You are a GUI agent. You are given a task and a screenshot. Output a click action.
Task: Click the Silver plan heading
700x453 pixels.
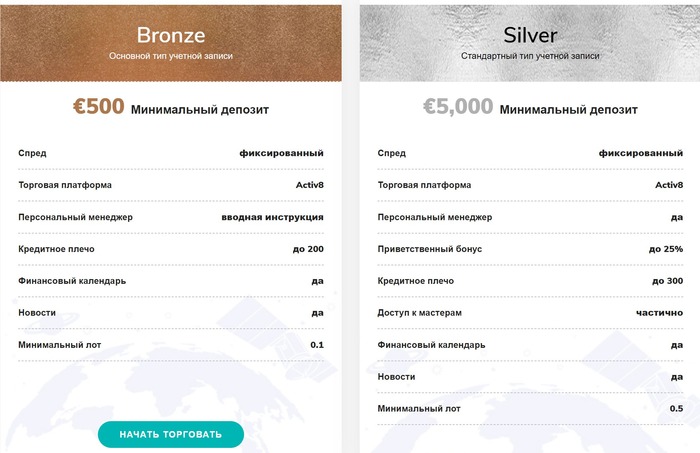tap(531, 35)
